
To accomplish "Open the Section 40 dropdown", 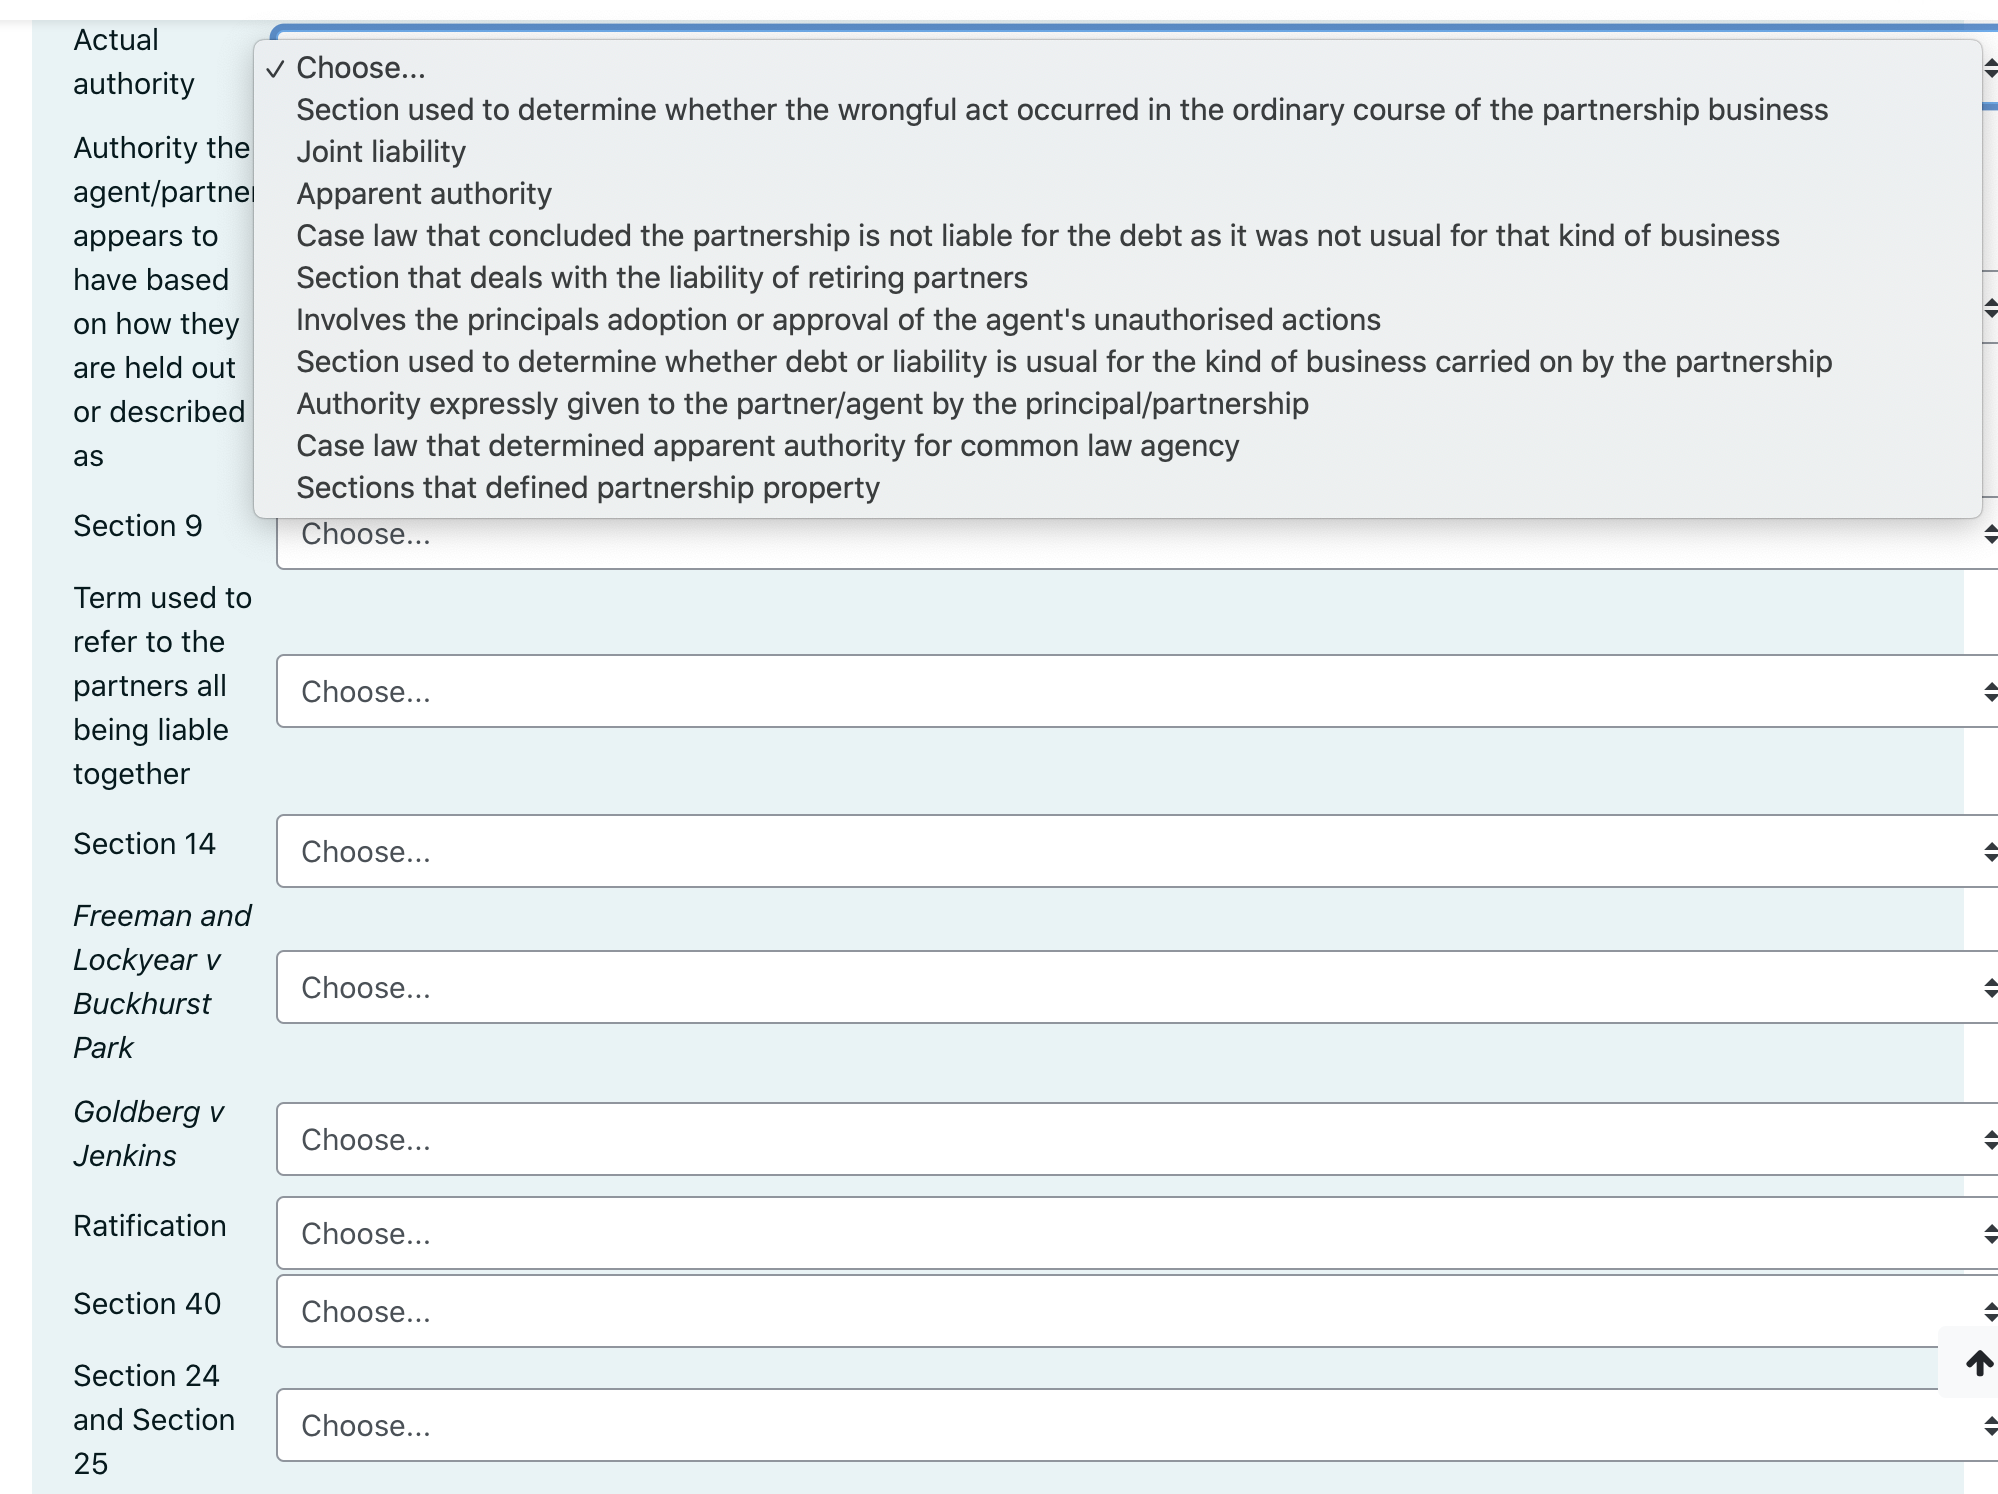I will 1100,1311.
